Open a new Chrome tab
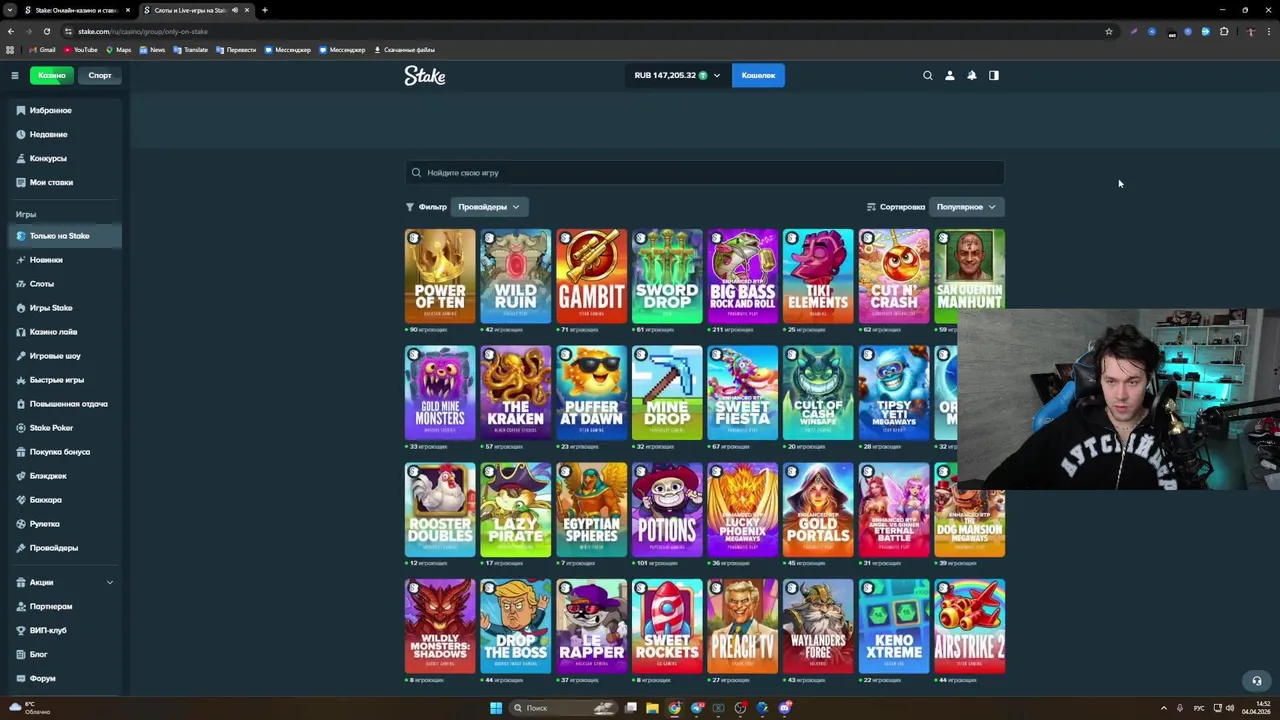 (264, 10)
